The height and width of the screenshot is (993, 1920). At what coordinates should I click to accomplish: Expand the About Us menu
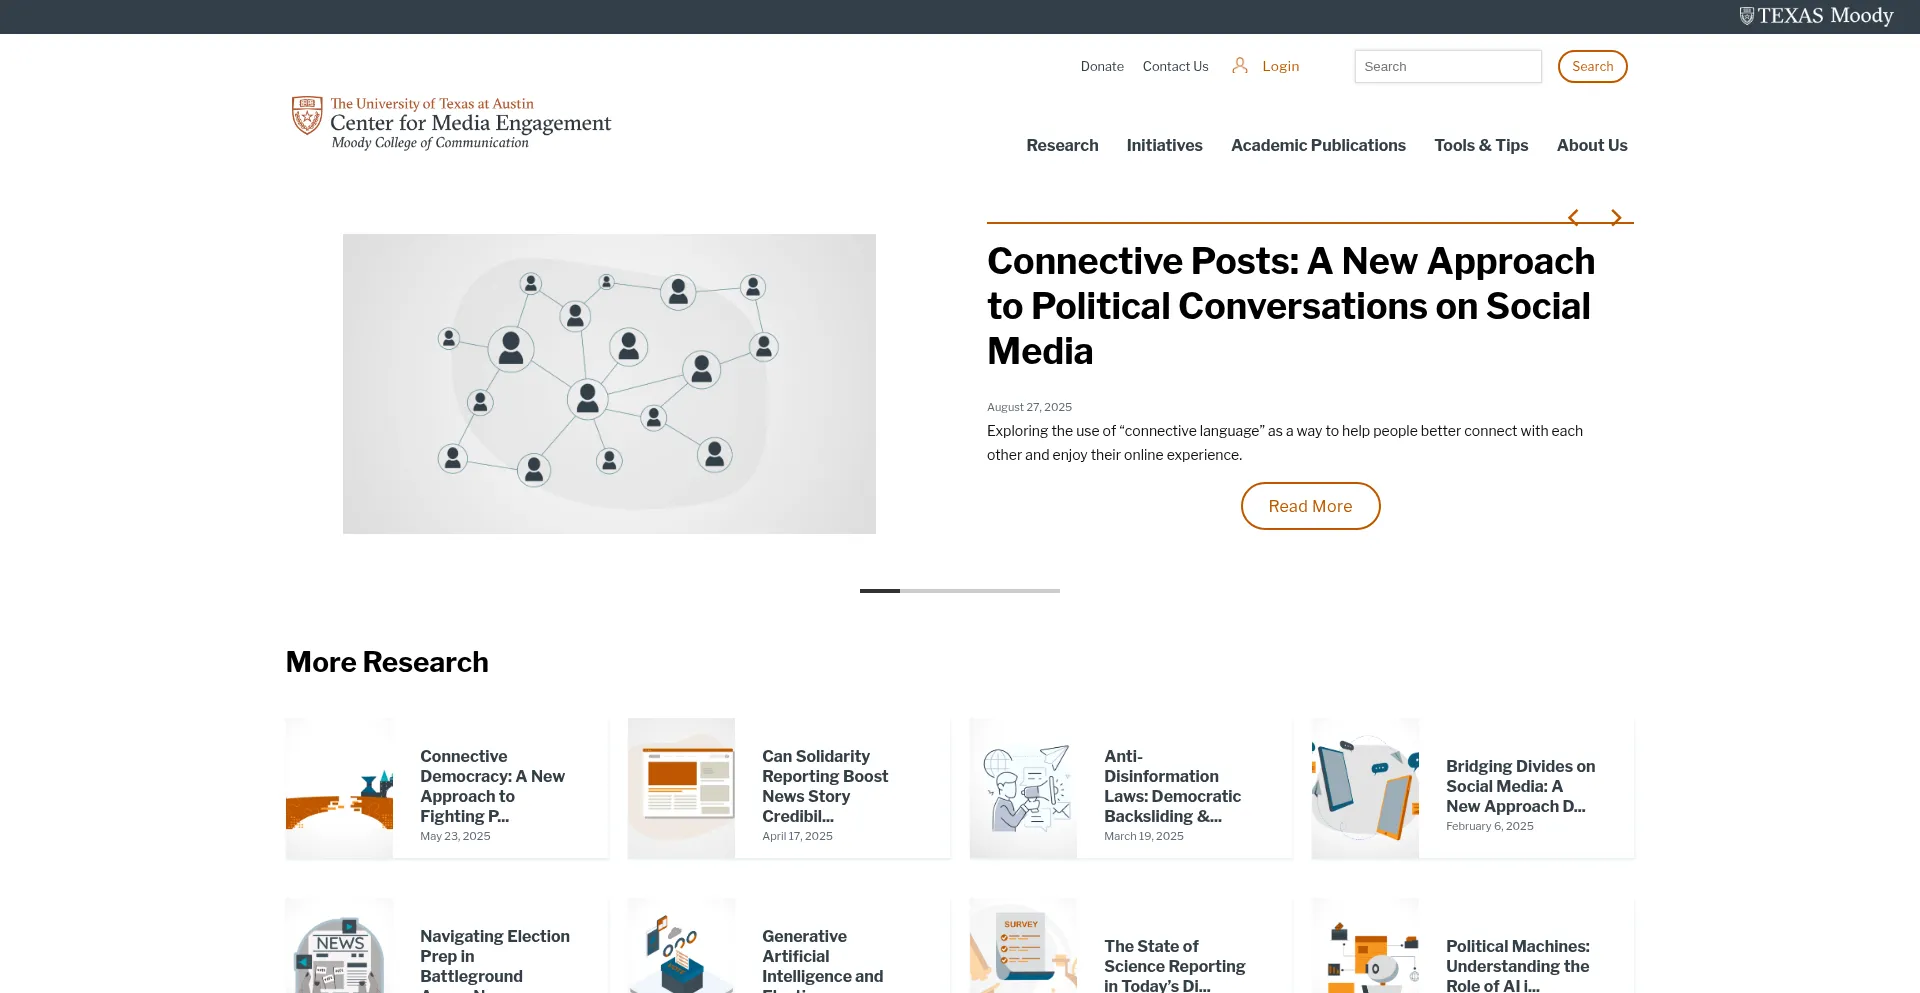pos(1592,145)
